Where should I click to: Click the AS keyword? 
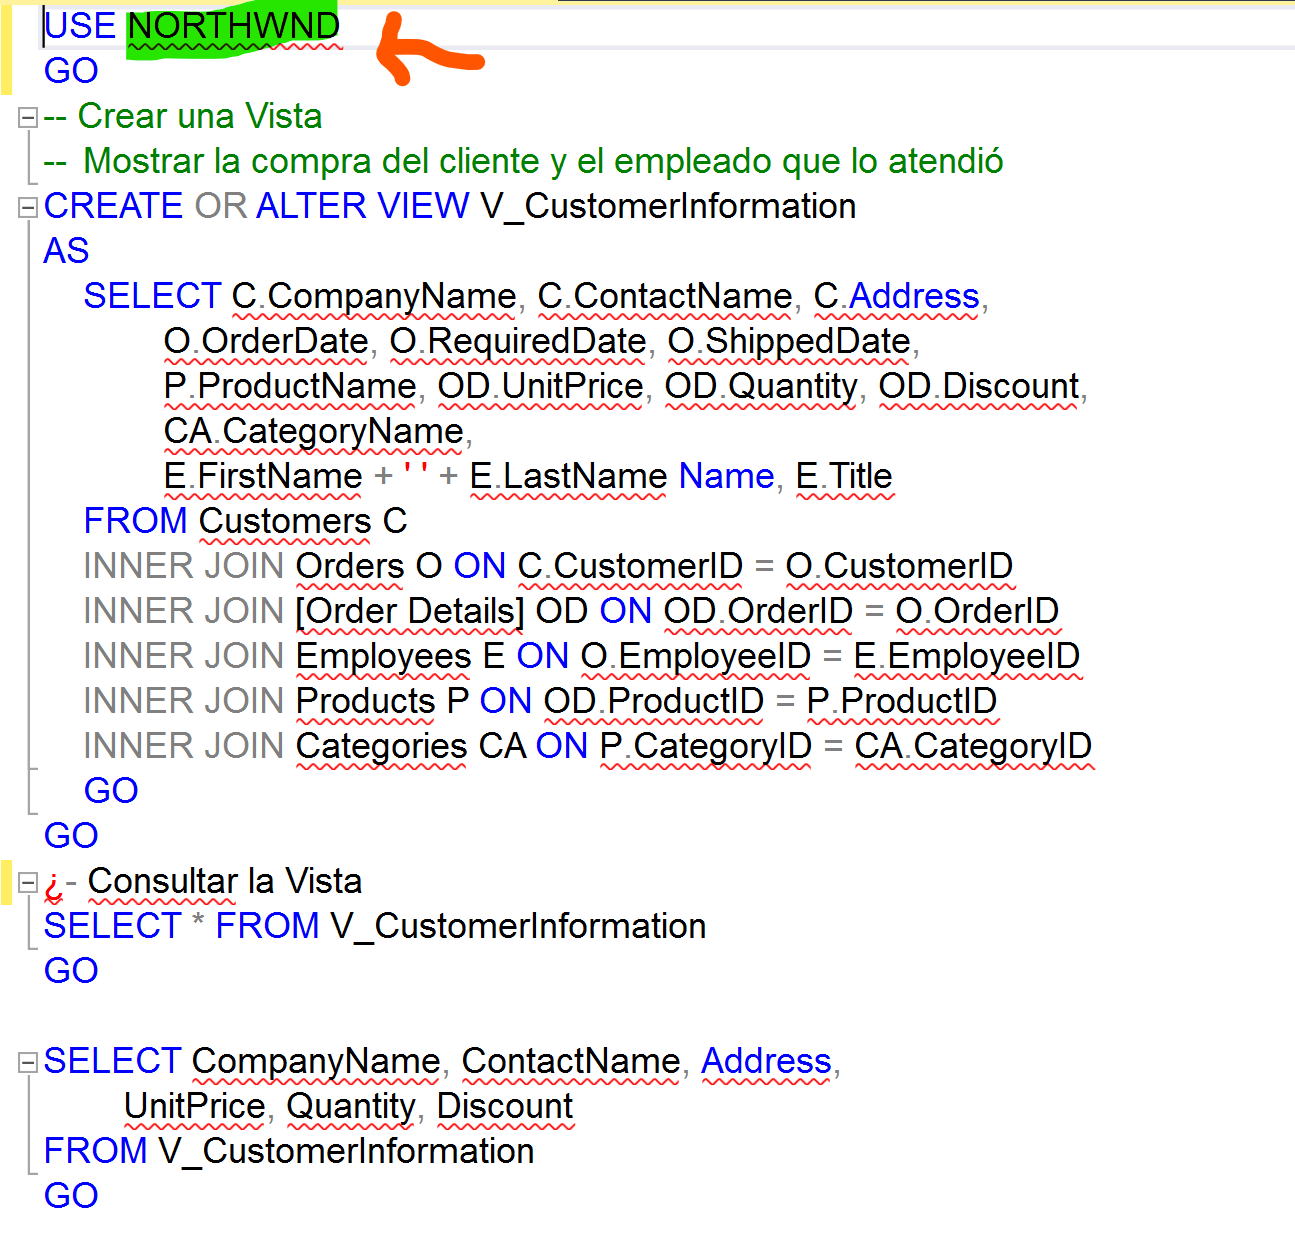66,251
